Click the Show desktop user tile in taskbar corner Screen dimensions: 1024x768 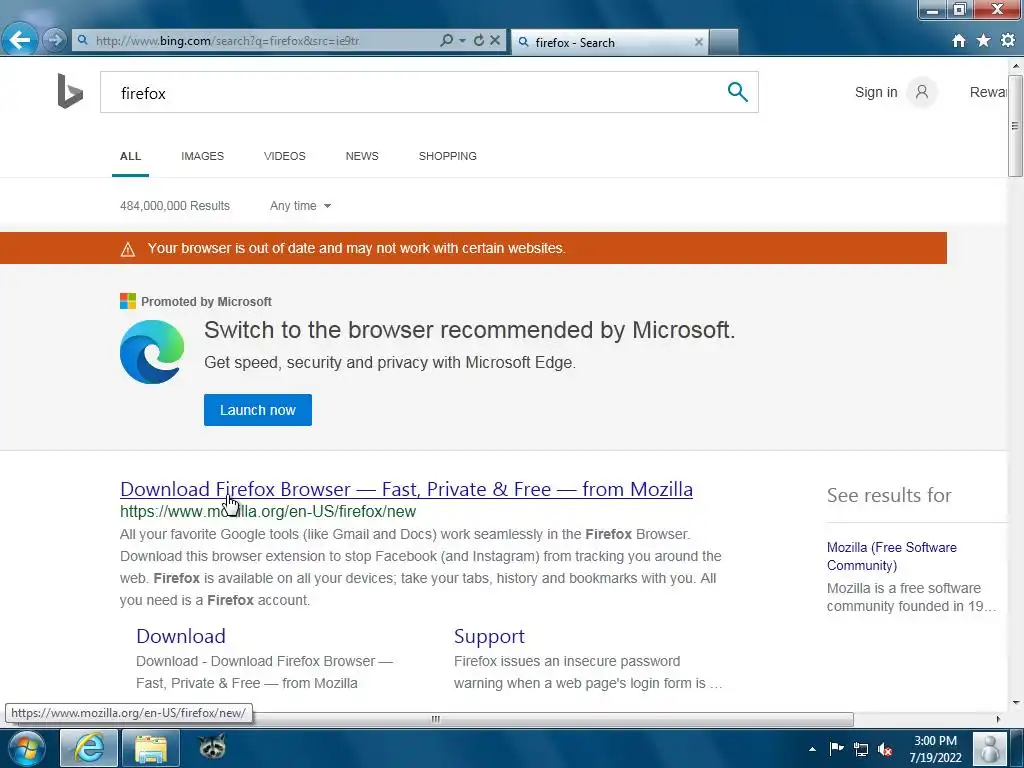coord(991,748)
